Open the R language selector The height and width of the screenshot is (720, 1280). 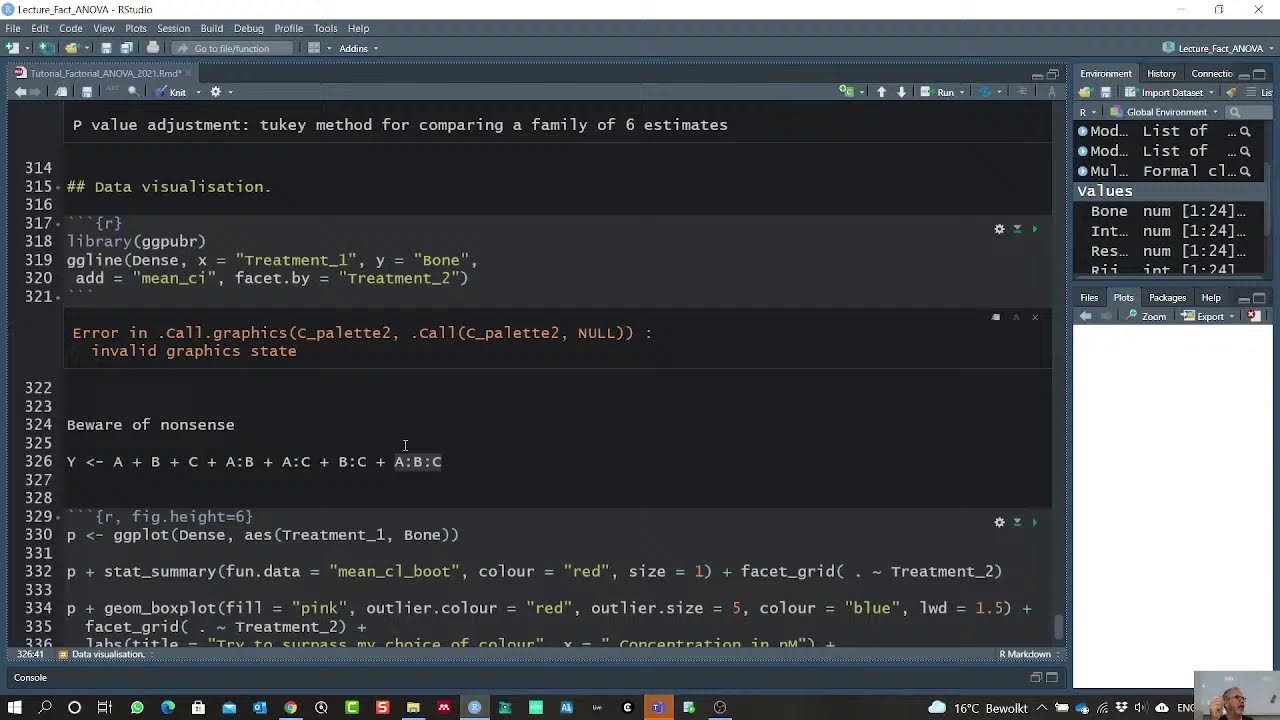click(1086, 112)
